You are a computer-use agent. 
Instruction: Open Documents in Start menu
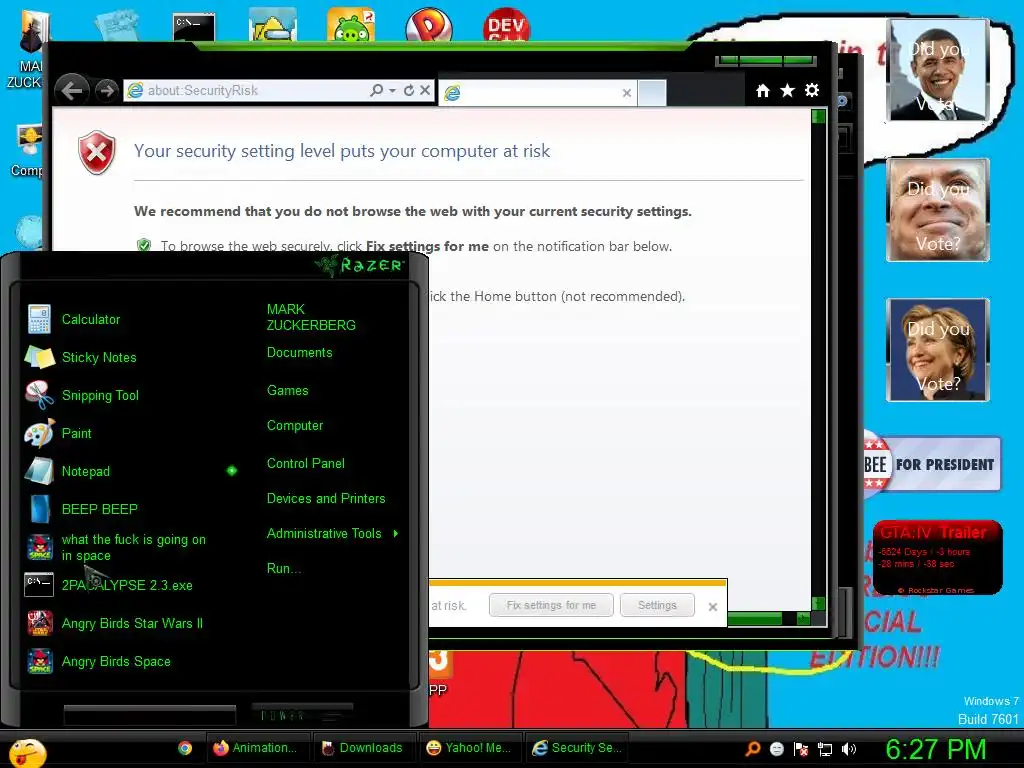click(x=299, y=353)
